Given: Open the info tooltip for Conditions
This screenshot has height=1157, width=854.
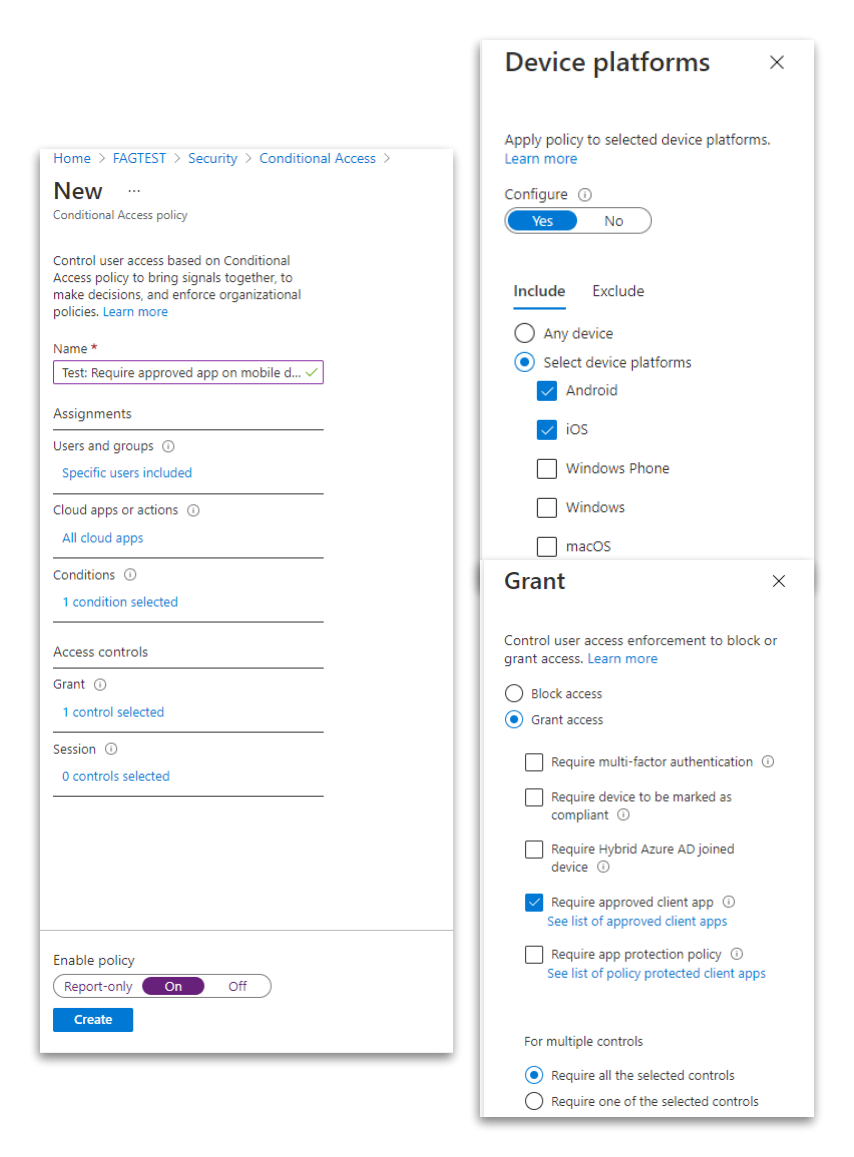Looking at the screenshot, I should pos(130,575).
